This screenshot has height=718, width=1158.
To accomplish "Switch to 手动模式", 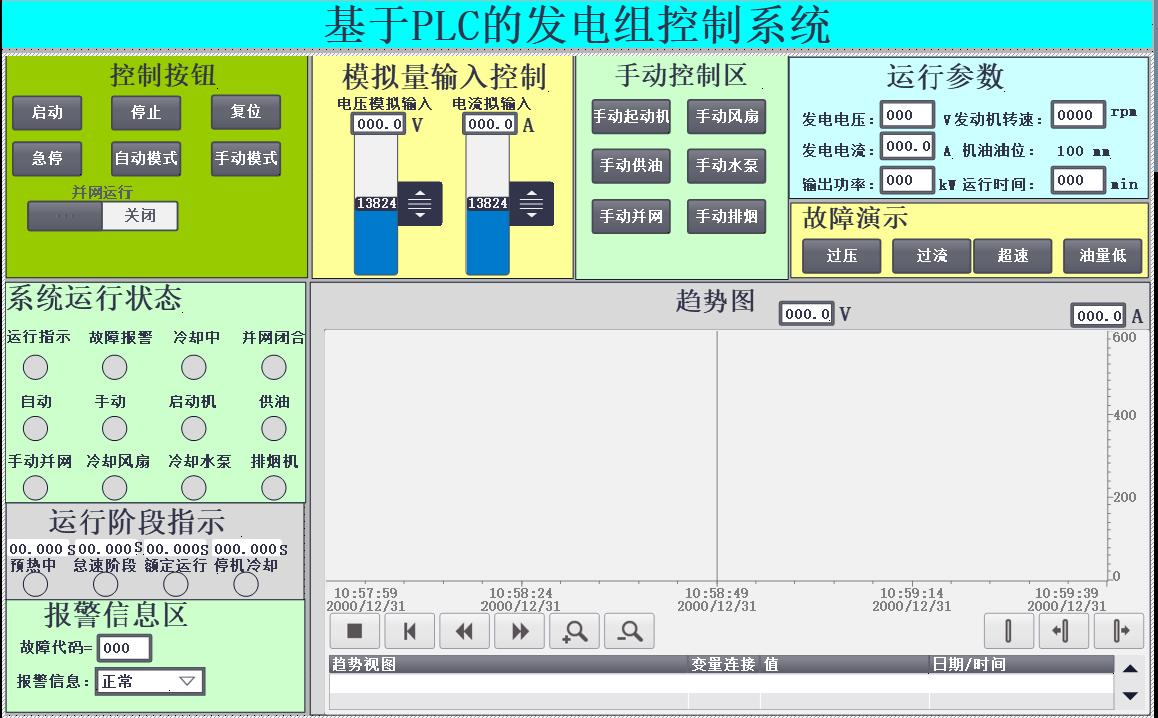I will (246, 158).
